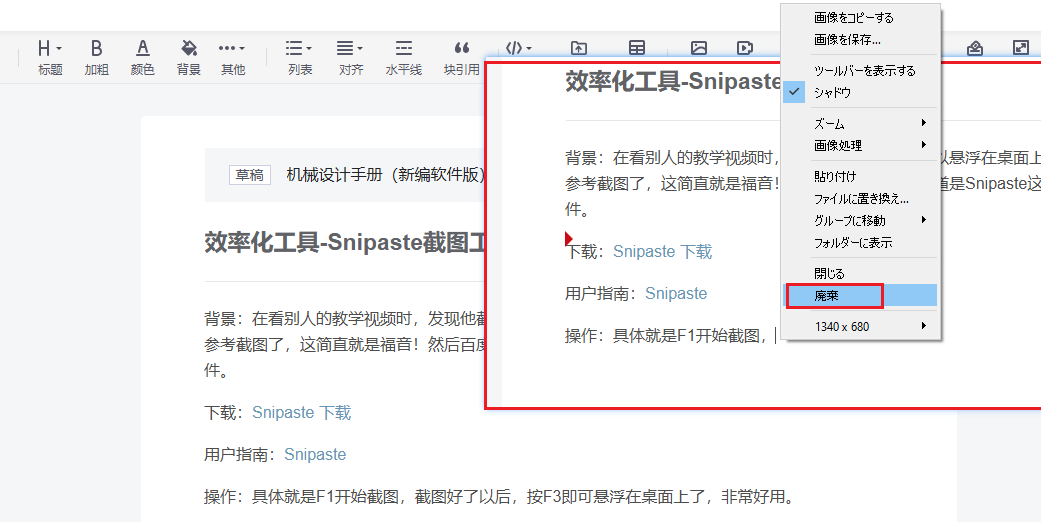
Task: Choose ファイルに置き換え... menu item
Action: 860,199
